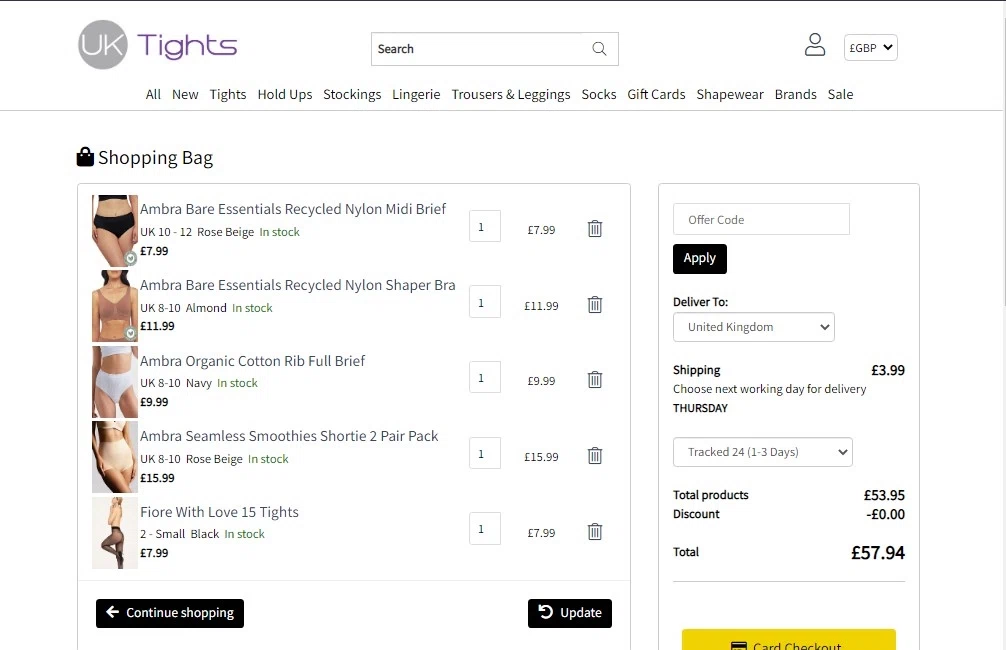This screenshot has width=1006, height=650.
Task: Open the Shapewear menu item
Action: 730,94
